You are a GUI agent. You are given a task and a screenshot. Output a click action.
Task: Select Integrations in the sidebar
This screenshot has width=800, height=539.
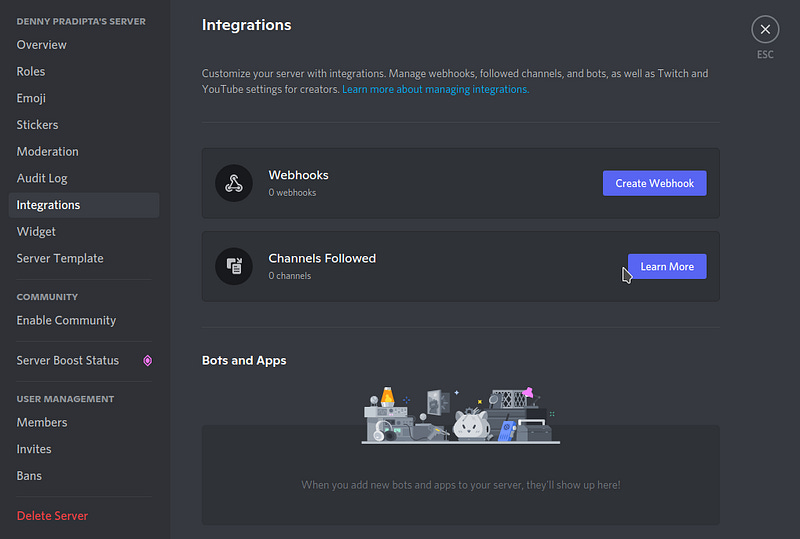tap(84, 205)
